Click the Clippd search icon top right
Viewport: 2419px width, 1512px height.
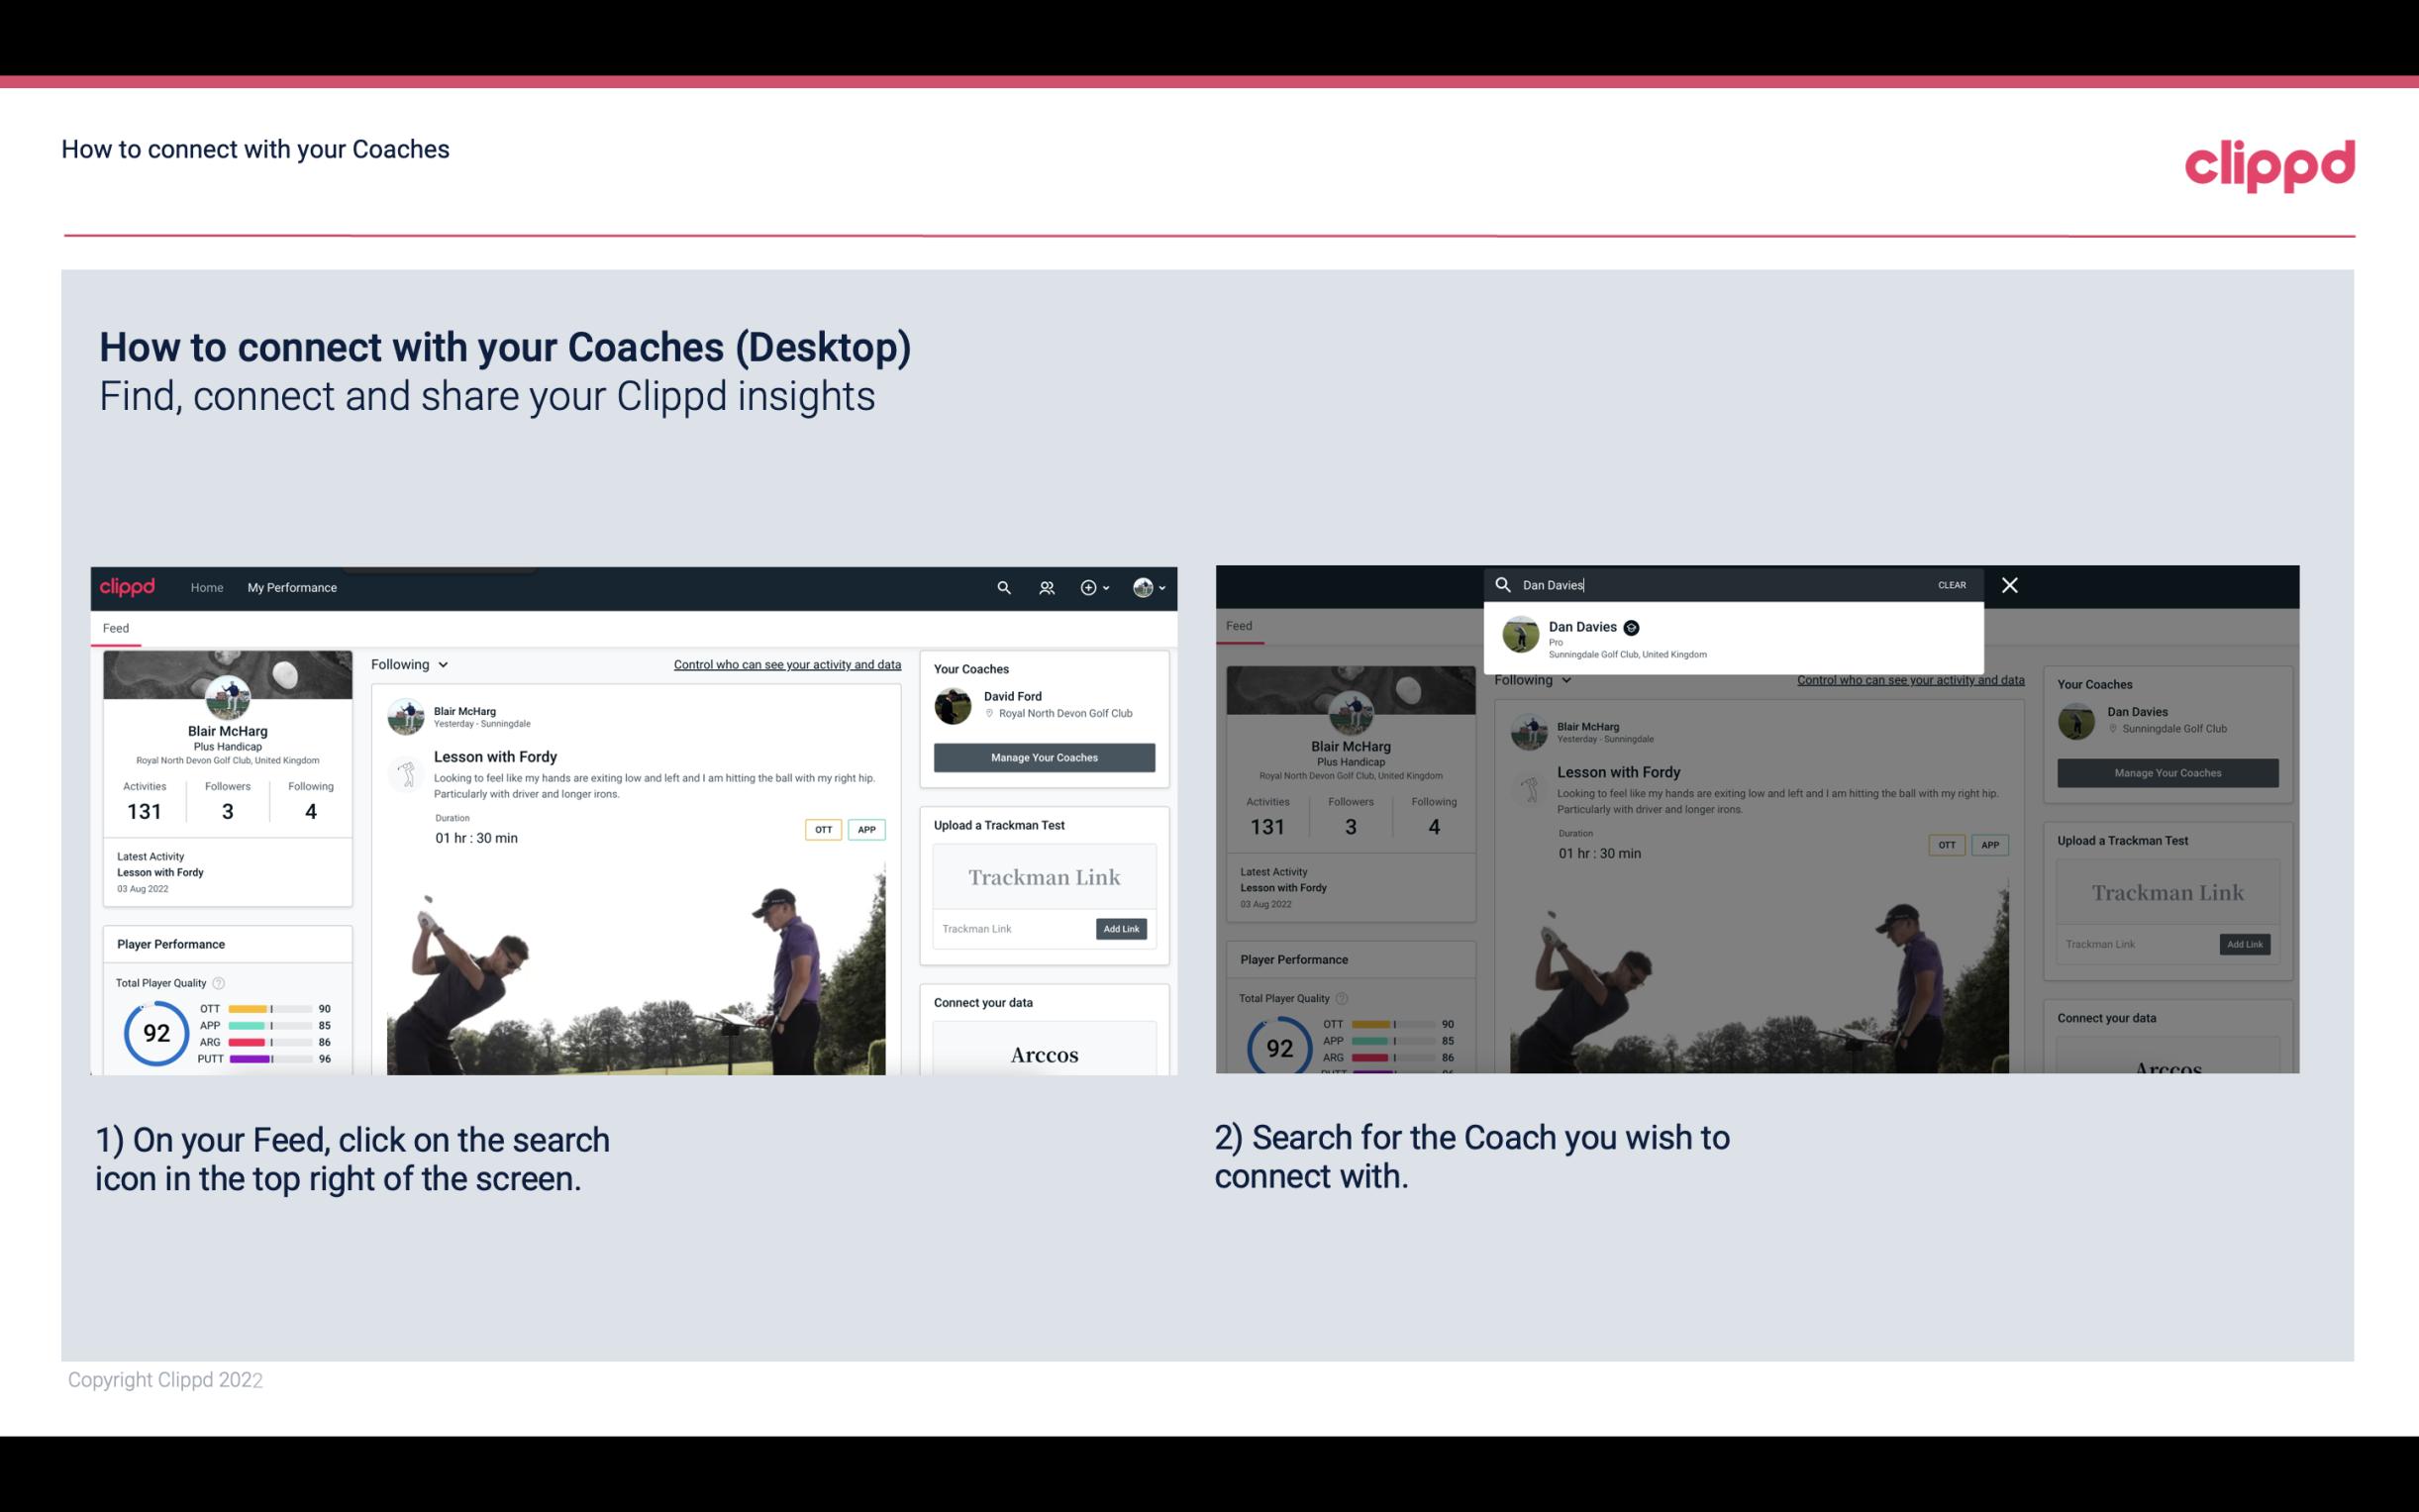pos(1003,587)
